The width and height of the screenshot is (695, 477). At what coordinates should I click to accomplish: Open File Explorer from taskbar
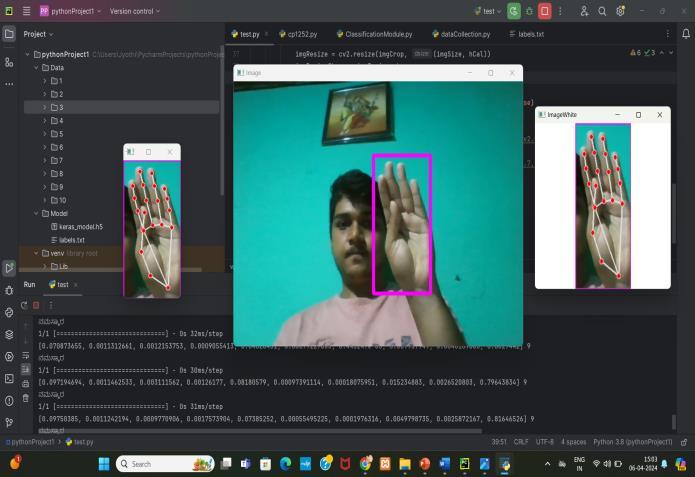tap(405, 464)
